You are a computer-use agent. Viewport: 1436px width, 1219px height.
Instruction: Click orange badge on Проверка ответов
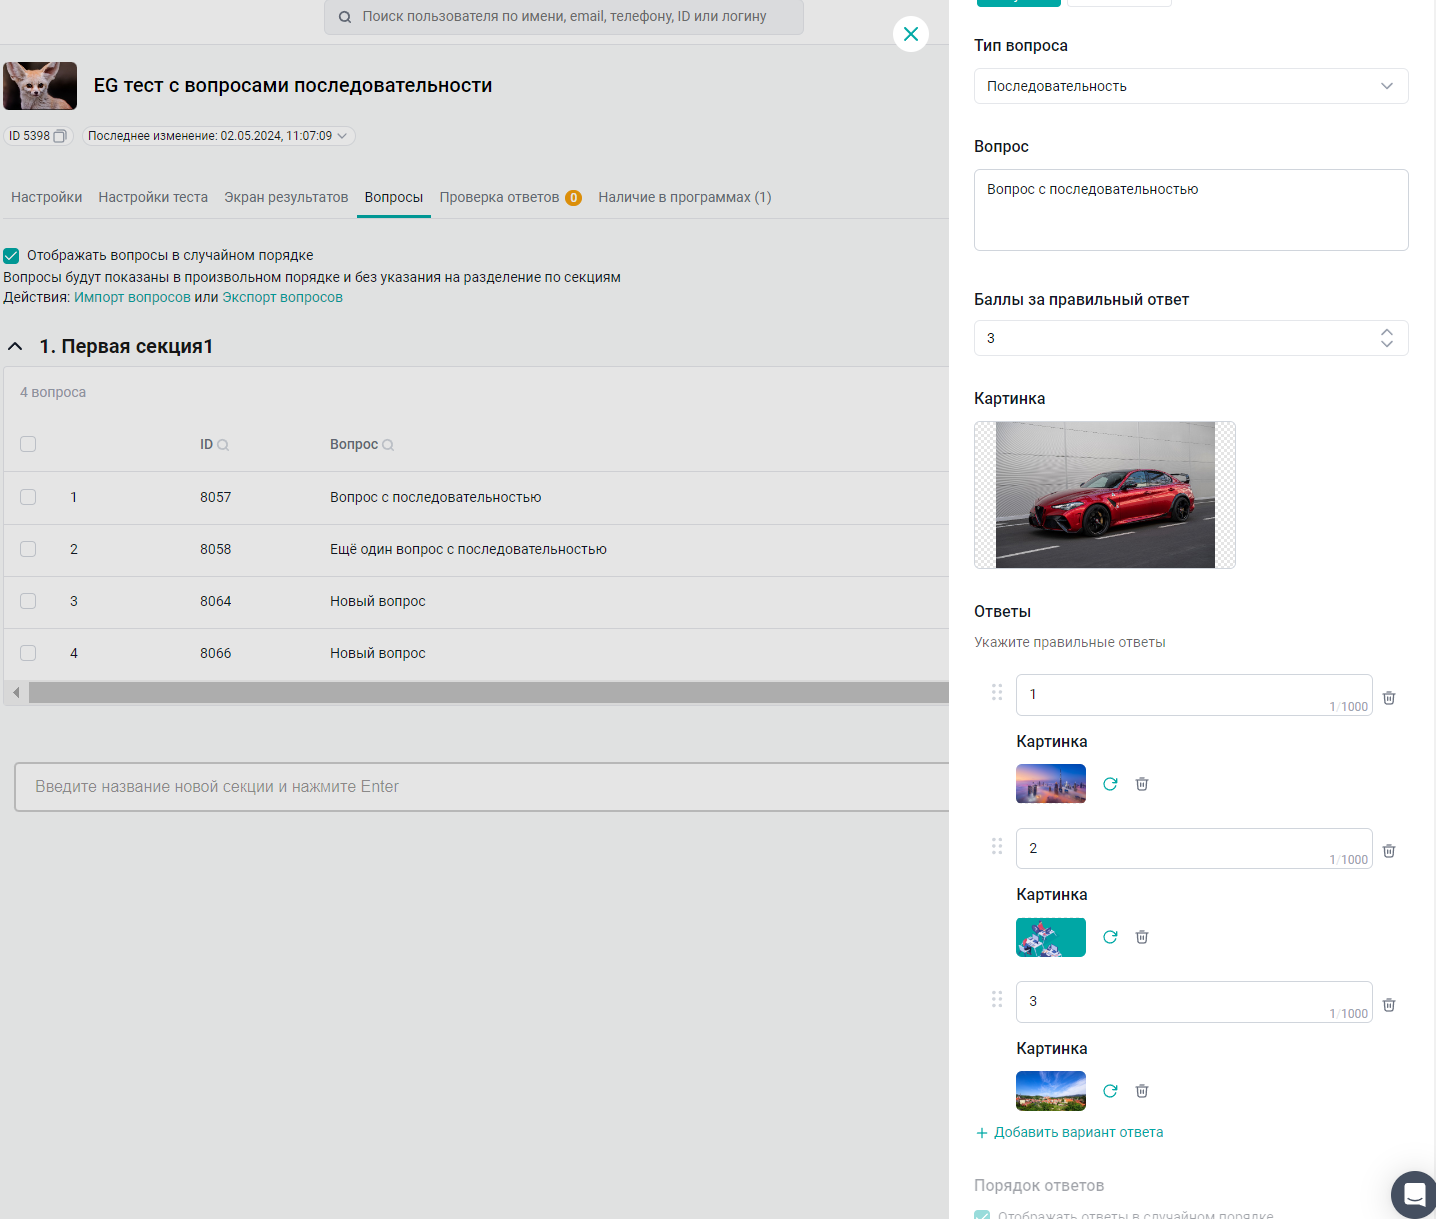[x=573, y=198]
